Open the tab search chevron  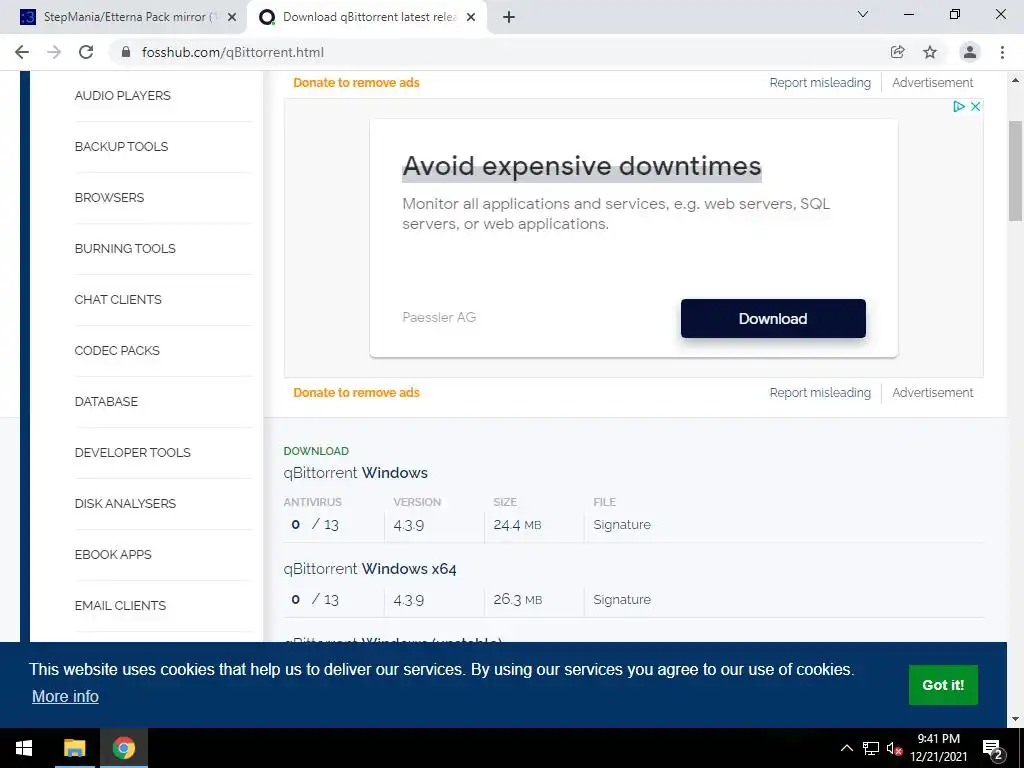[863, 14]
